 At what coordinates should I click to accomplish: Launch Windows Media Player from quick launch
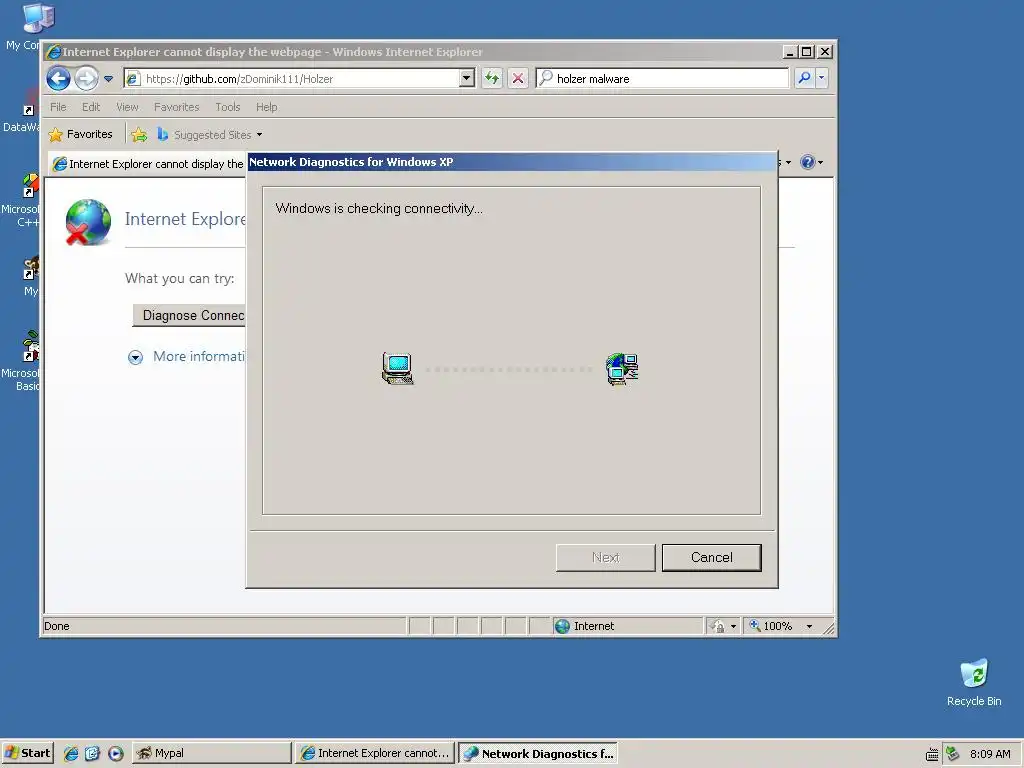116,754
